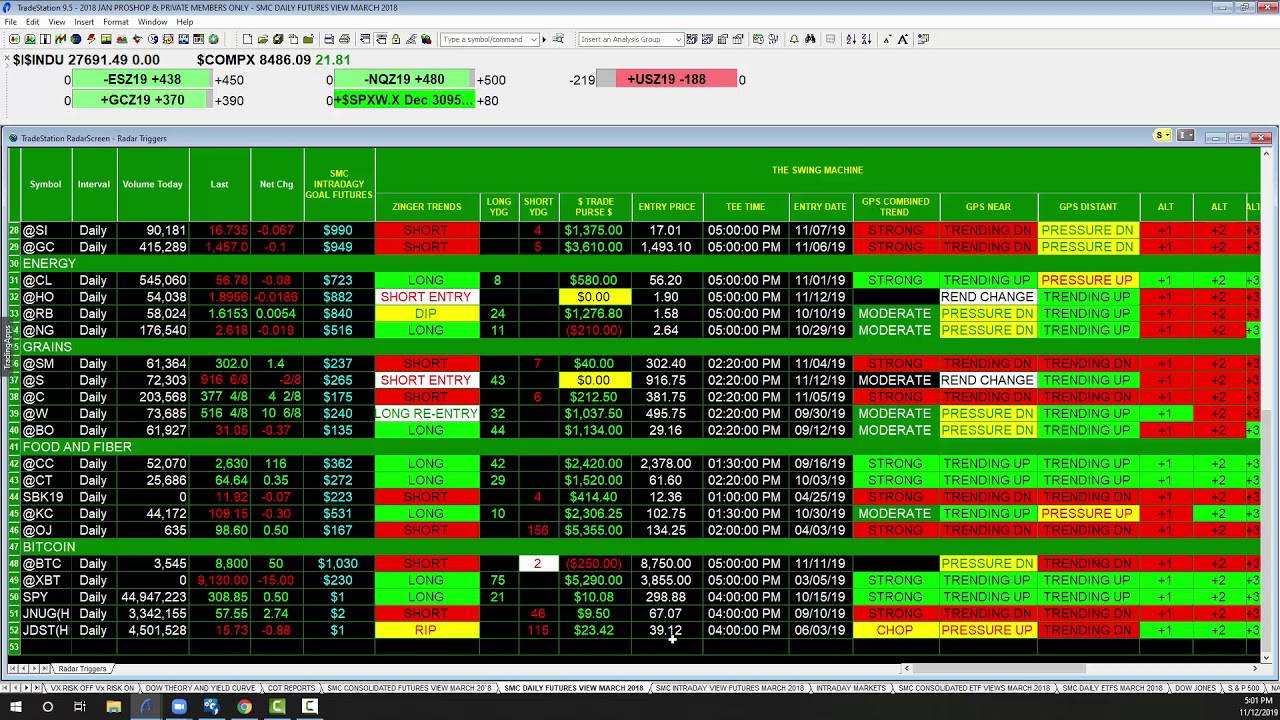The width and height of the screenshot is (1280, 720).
Task: Click the first icon in the main toolbar
Action: [x=14, y=39]
